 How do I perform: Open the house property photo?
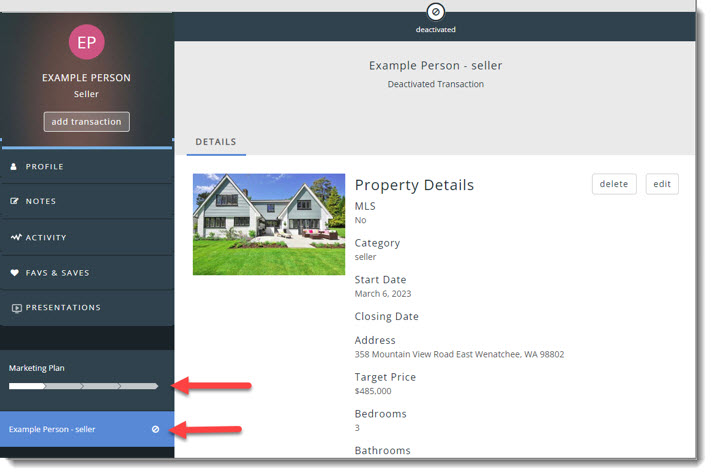point(269,224)
